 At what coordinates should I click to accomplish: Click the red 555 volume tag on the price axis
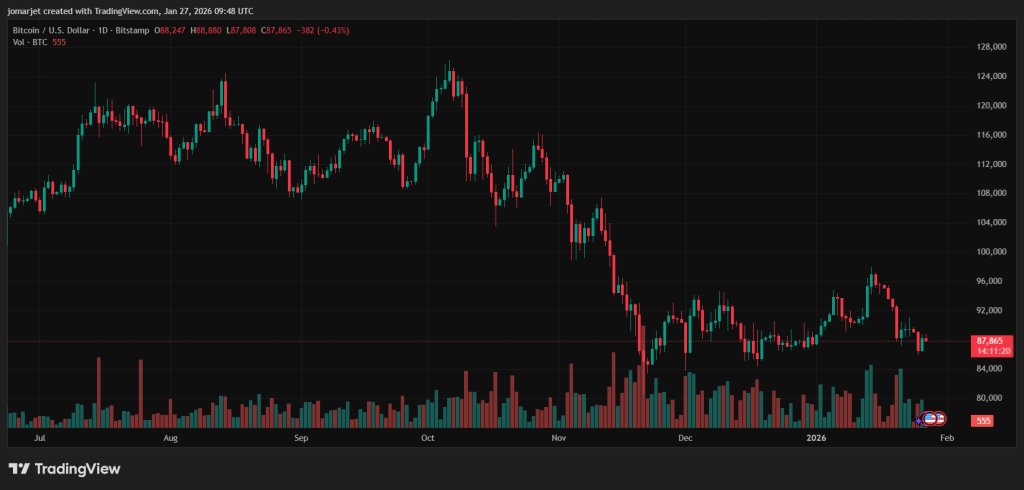click(983, 421)
